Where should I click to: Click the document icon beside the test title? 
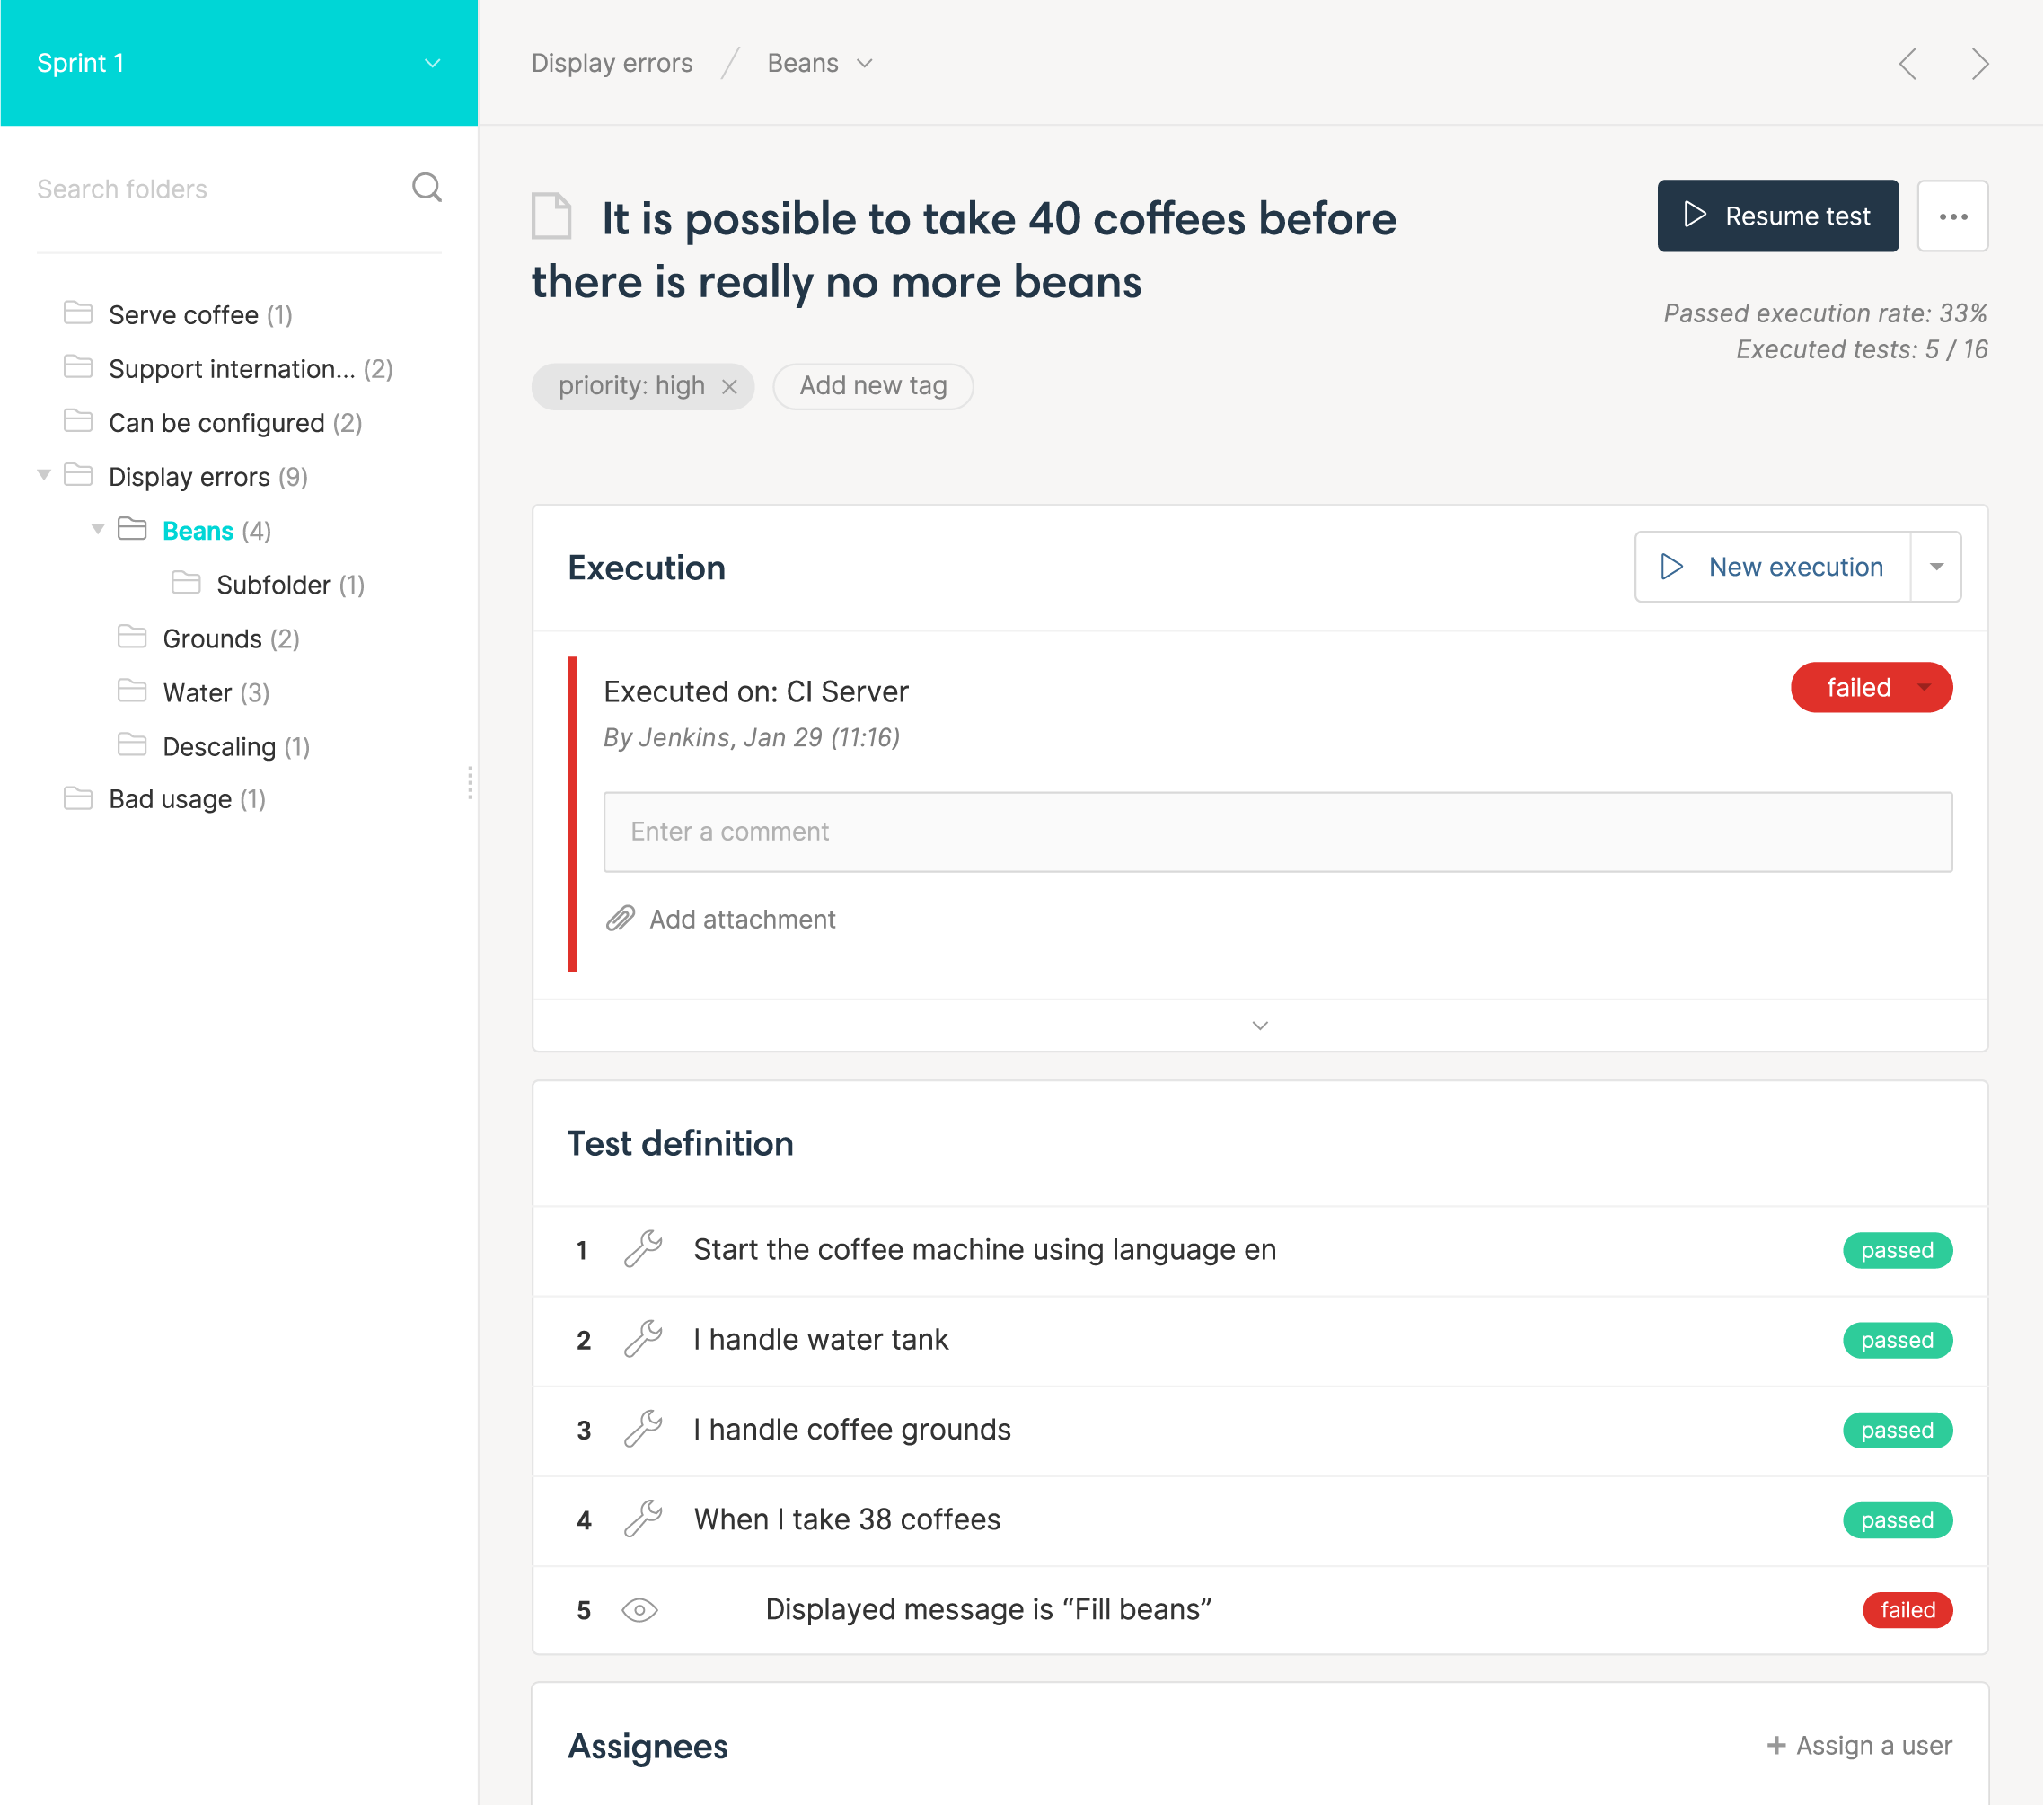(x=551, y=216)
